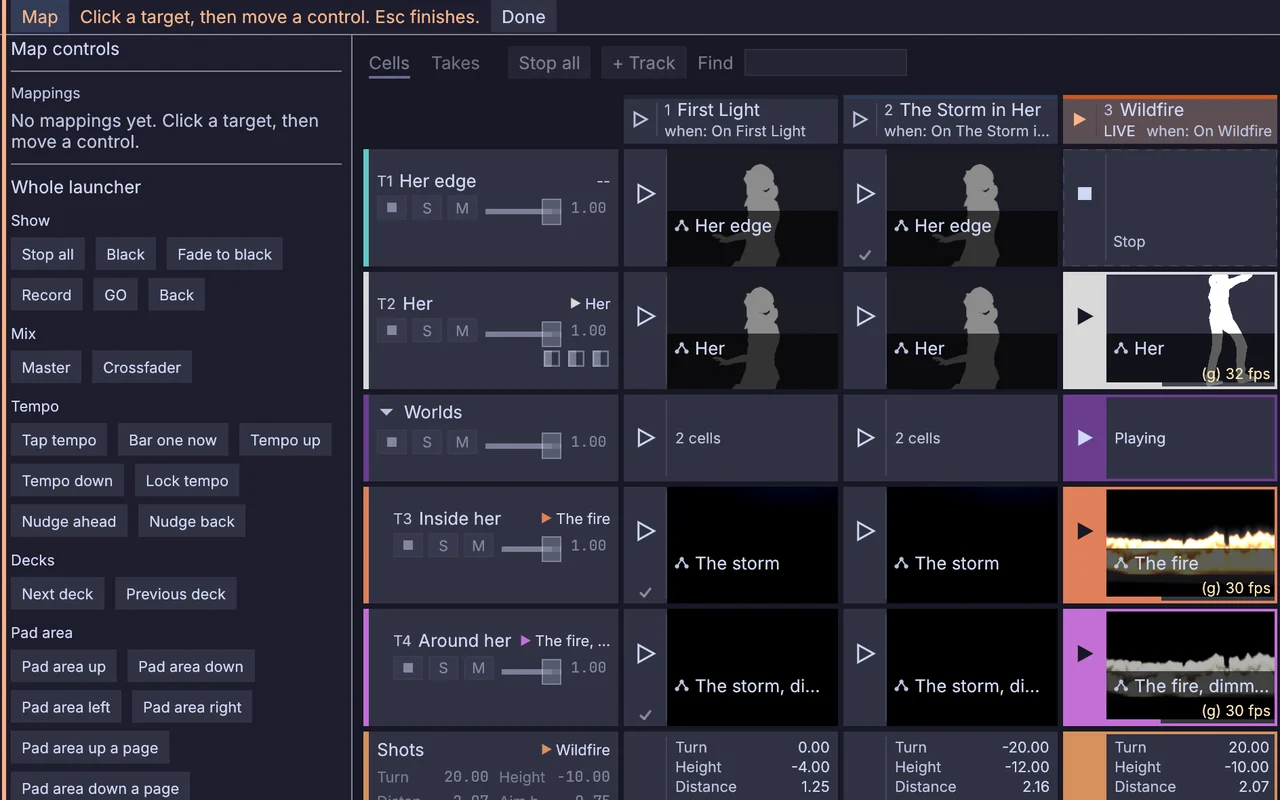Mute the Worlds group
The image size is (1280, 800).
[462, 442]
